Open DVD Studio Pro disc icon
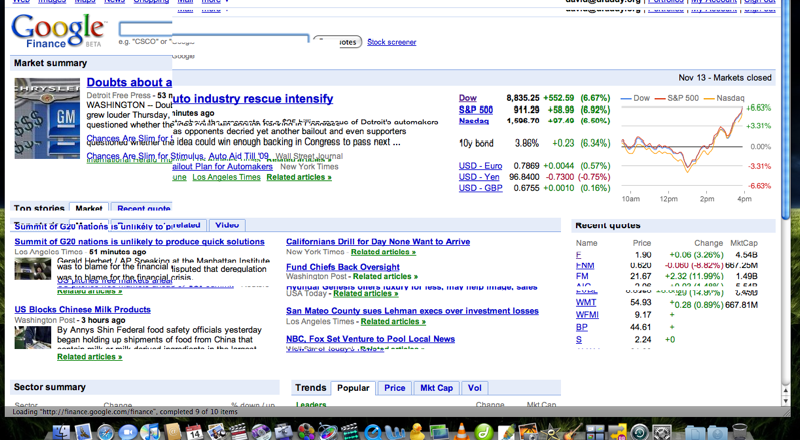The image size is (800, 440). [261, 432]
